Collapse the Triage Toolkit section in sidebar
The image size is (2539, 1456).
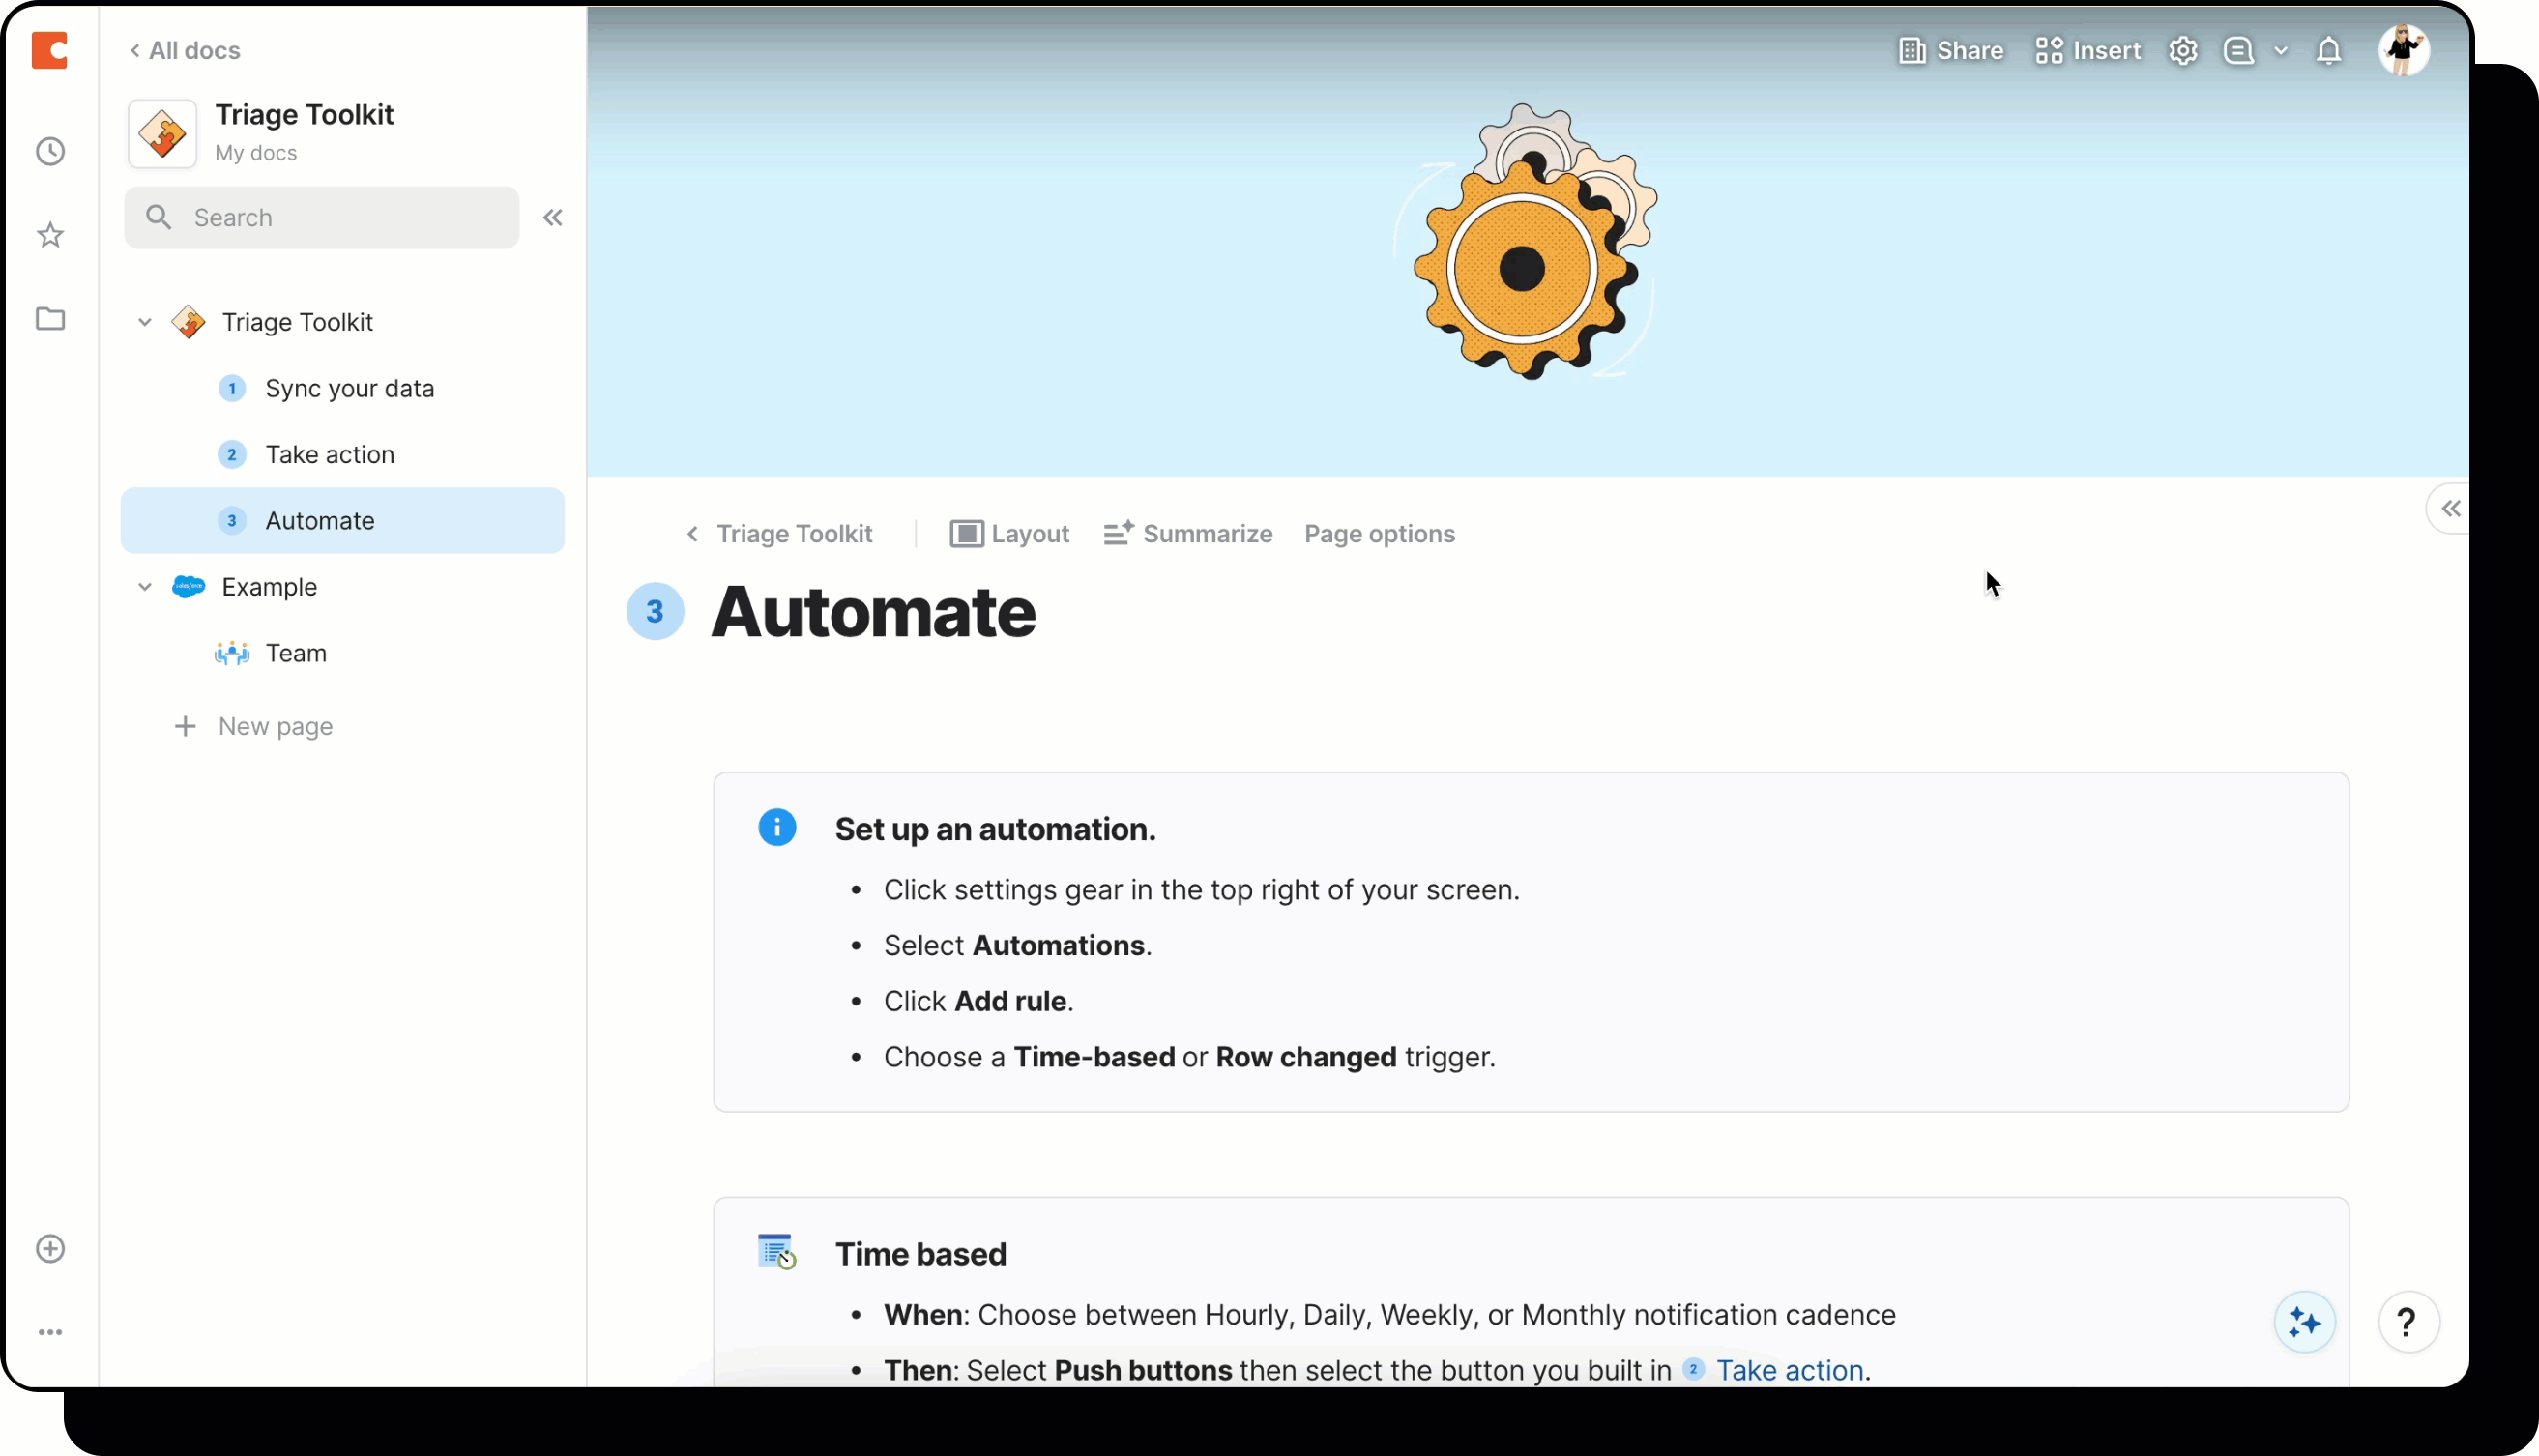pyautogui.click(x=144, y=321)
